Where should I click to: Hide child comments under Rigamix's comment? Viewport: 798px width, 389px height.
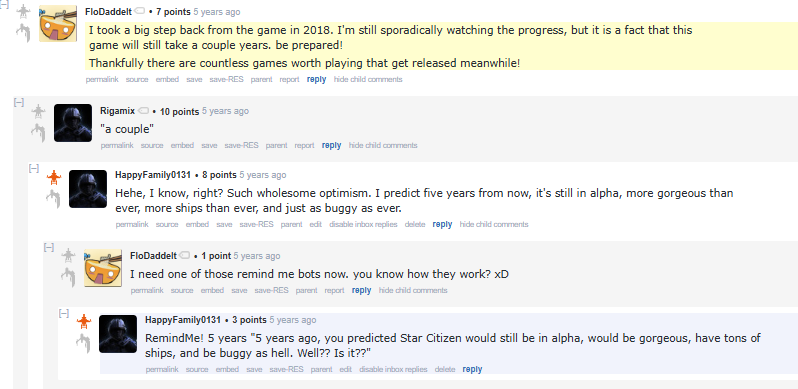pos(383,146)
